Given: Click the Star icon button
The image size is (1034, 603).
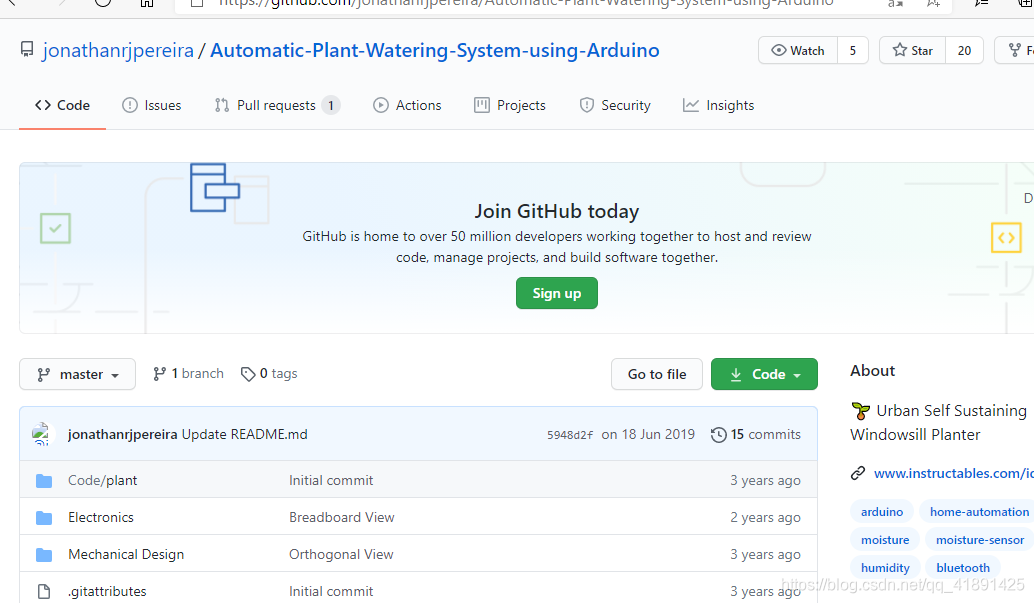Looking at the screenshot, I should [913, 50].
